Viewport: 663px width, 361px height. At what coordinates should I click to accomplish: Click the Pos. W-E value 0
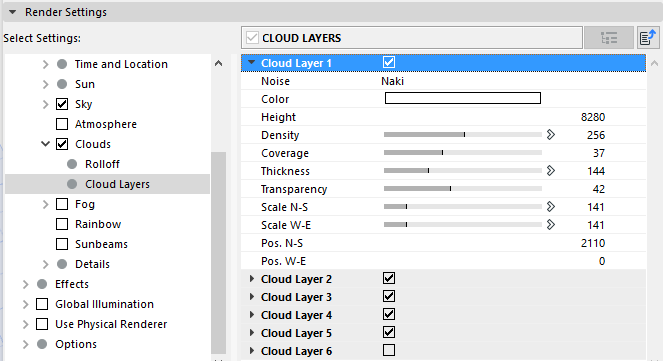(602, 261)
